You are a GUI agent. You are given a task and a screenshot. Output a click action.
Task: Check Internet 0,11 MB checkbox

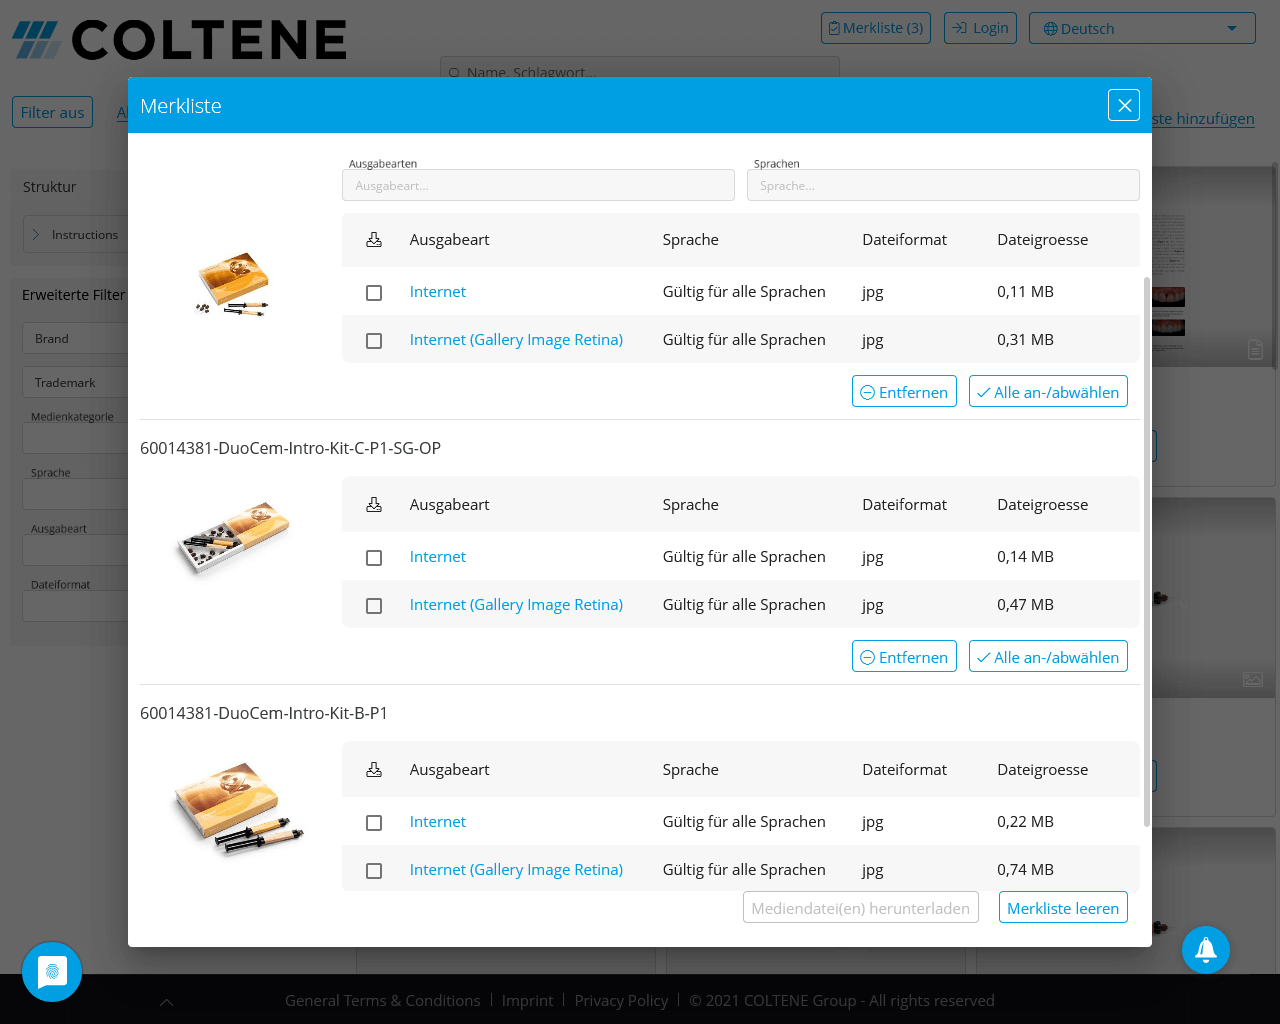tap(374, 293)
